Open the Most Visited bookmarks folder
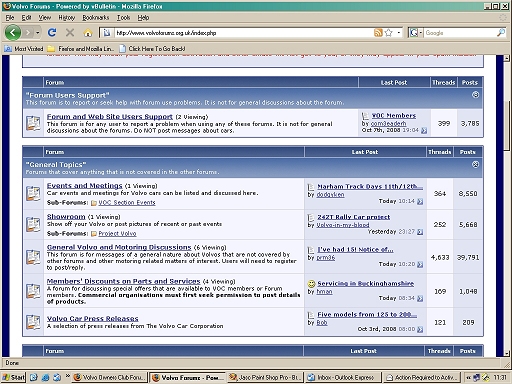The height and width of the screenshot is (384, 512). pos(24,49)
